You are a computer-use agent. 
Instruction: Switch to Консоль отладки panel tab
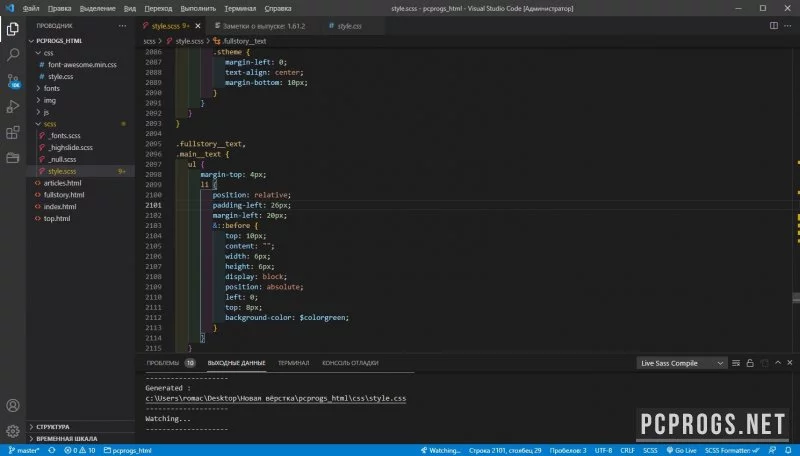click(x=350, y=363)
